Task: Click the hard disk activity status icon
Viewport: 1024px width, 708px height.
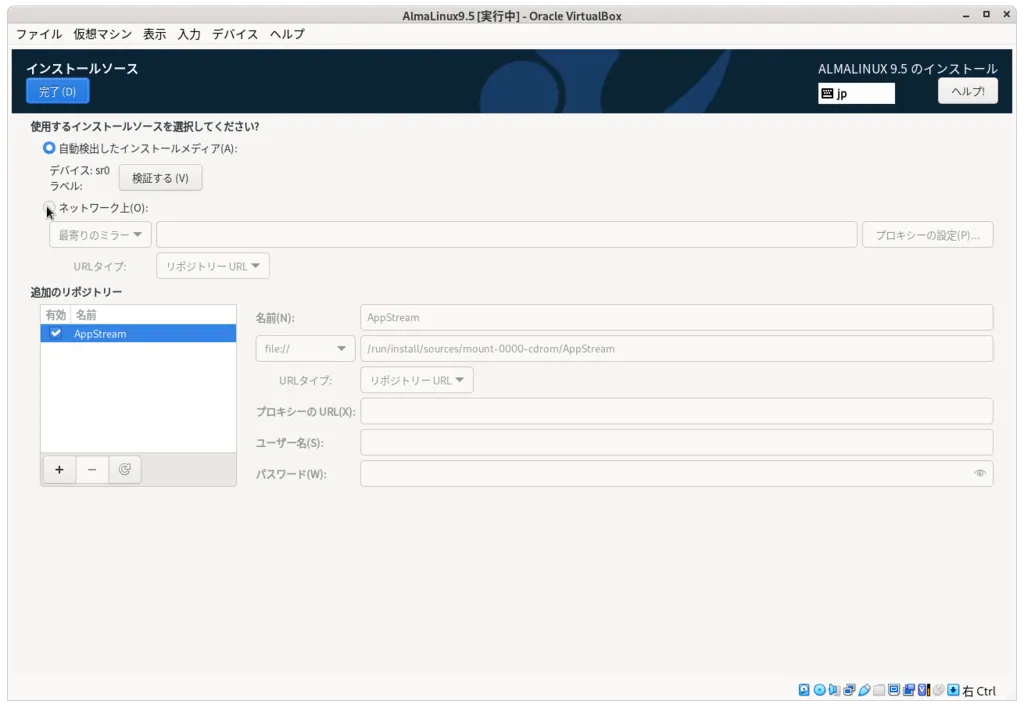Action: point(804,690)
